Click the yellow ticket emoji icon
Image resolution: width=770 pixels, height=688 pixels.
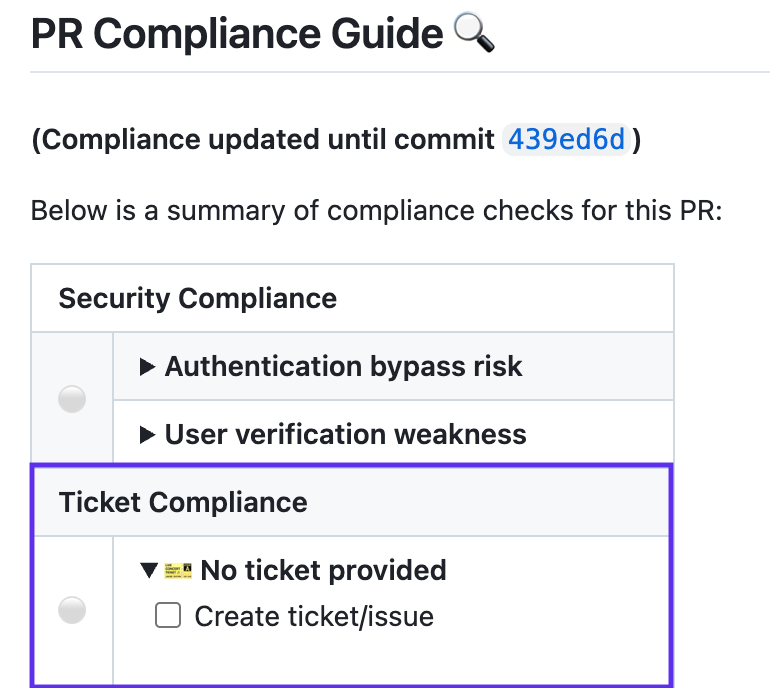pos(178,571)
